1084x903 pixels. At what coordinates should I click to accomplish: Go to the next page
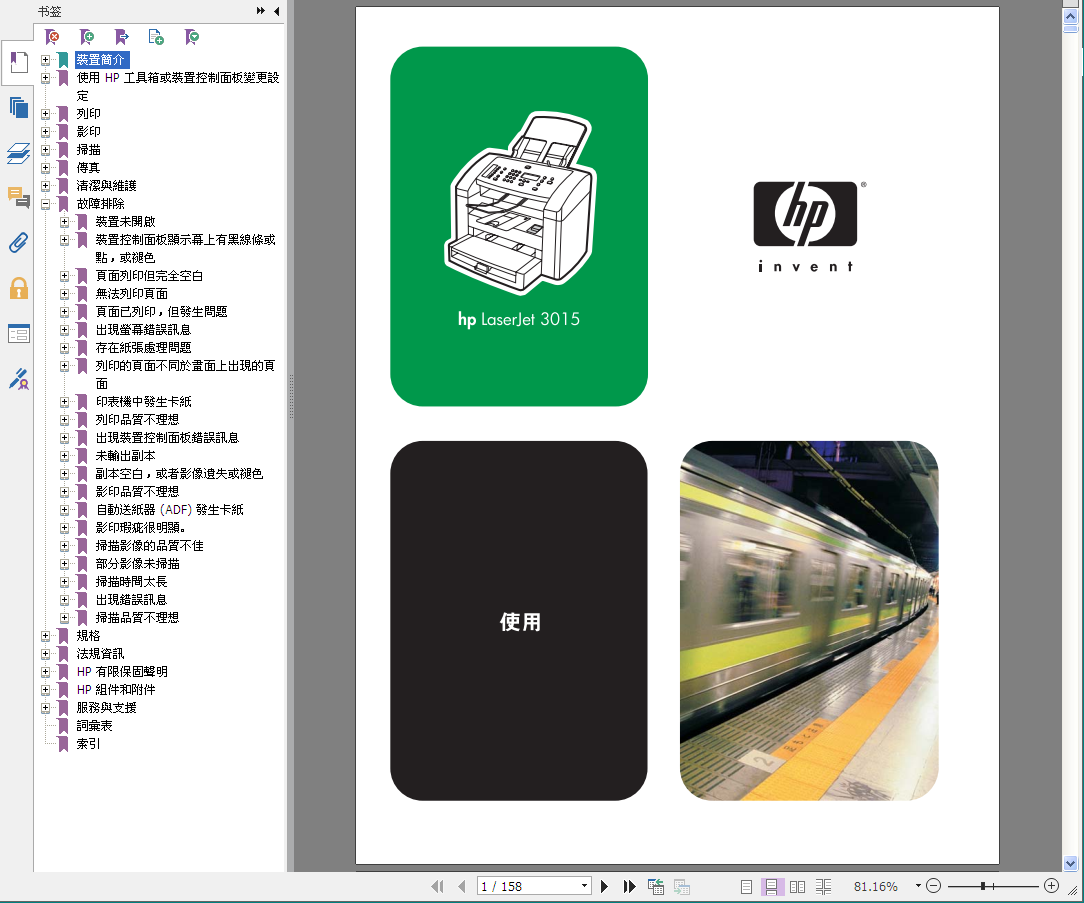click(x=604, y=886)
